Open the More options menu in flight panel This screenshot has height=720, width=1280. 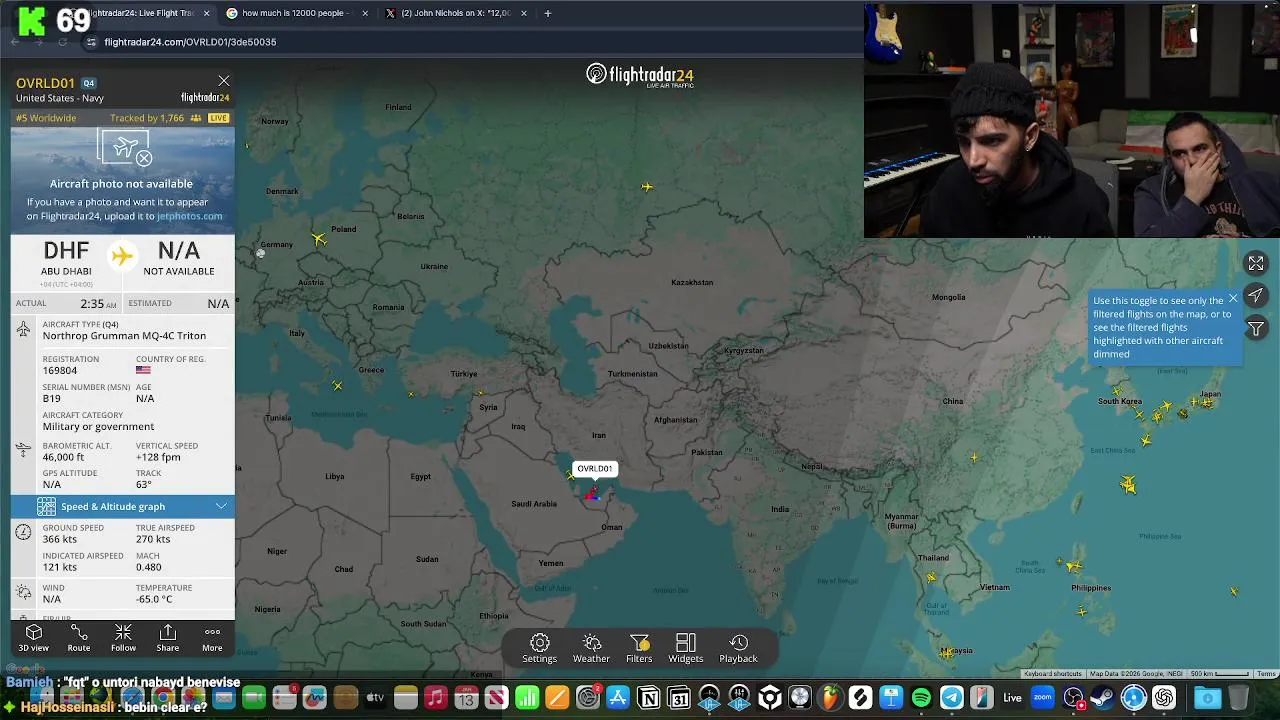click(x=212, y=638)
